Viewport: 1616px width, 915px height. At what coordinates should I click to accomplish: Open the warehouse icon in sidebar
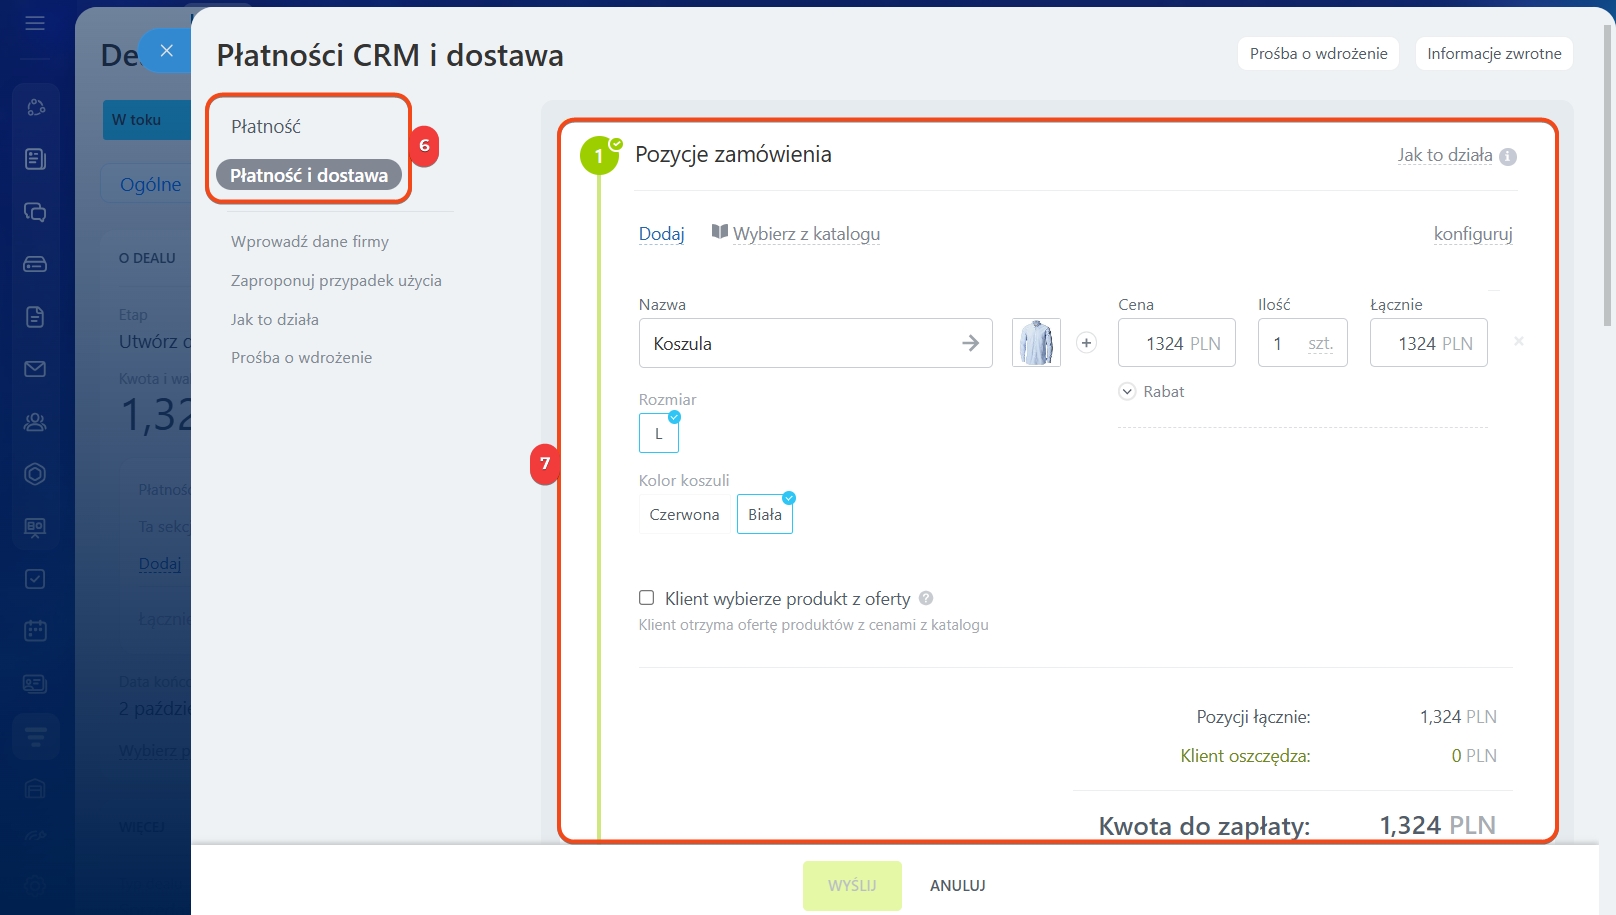pos(35,789)
